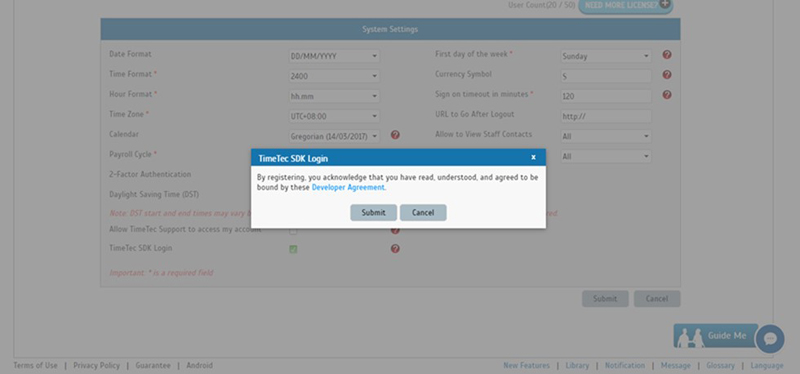Open the Date Format dropdown

tap(334, 56)
